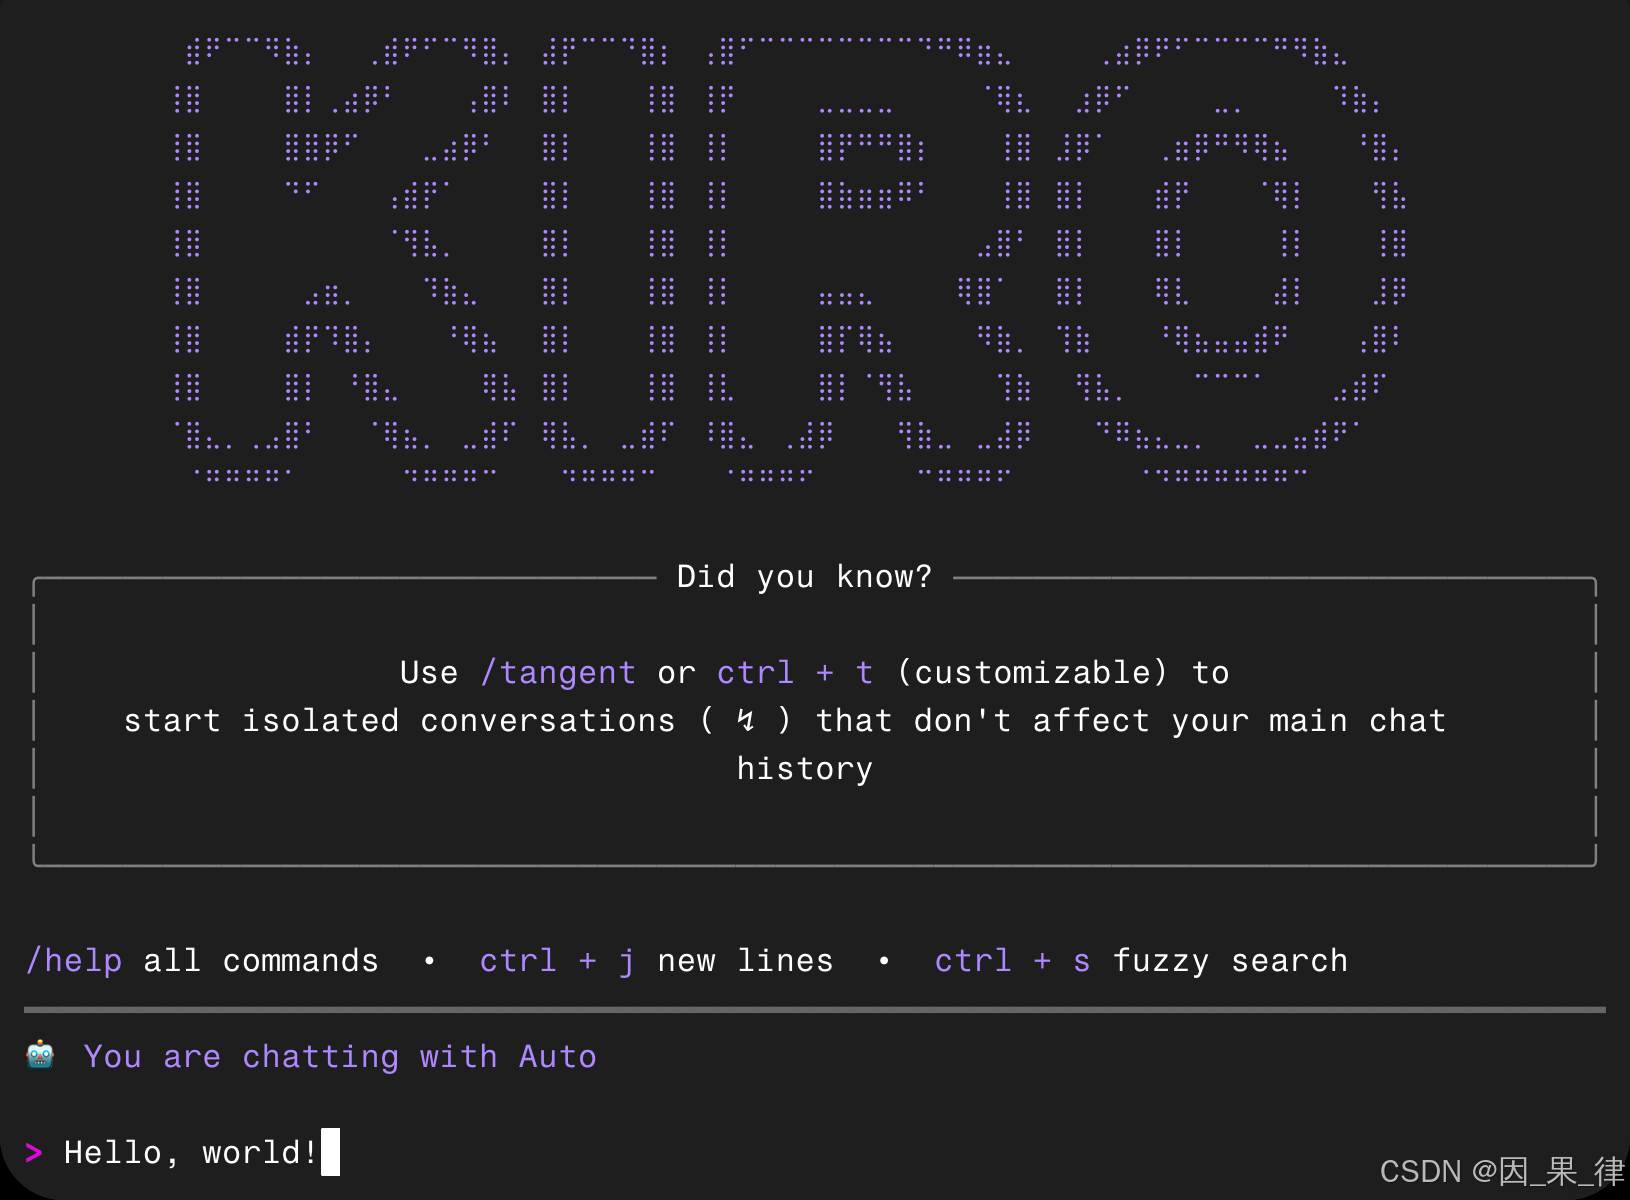Viewport: 1630px width, 1200px height.
Task: Click the purple prompt arrow symbol
Action: click(35, 1152)
